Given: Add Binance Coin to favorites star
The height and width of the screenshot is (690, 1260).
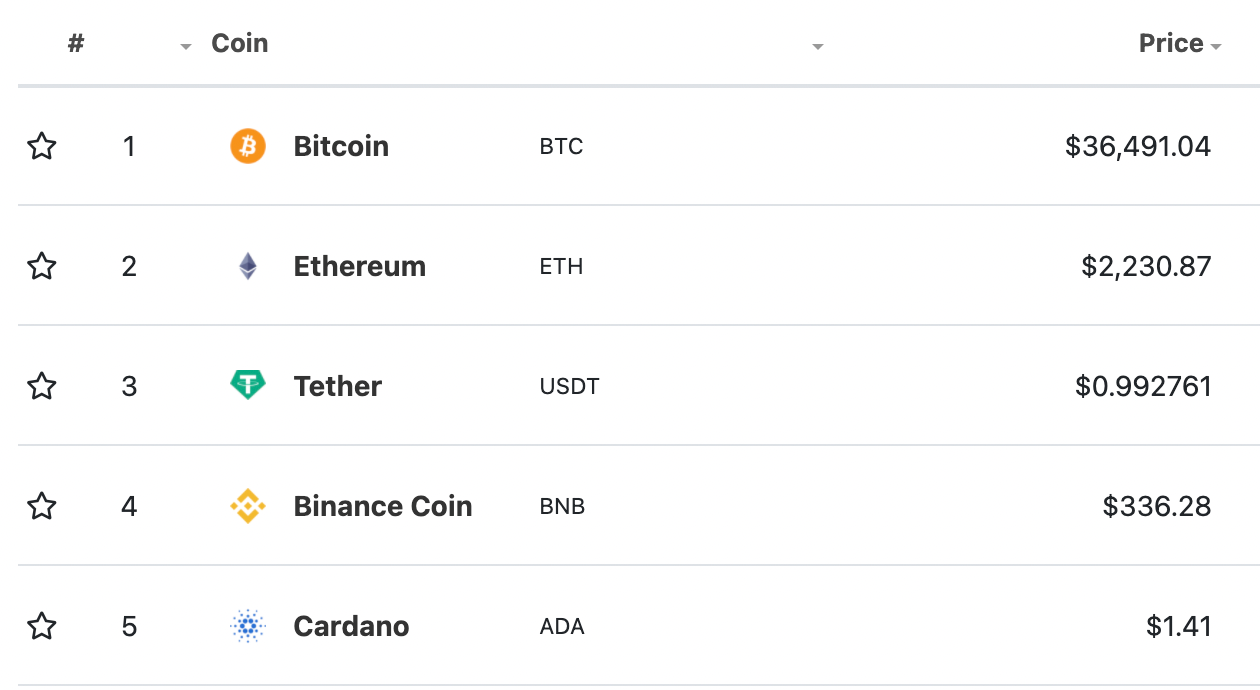Looking at the screenshot, I should [x=41, y=506].
